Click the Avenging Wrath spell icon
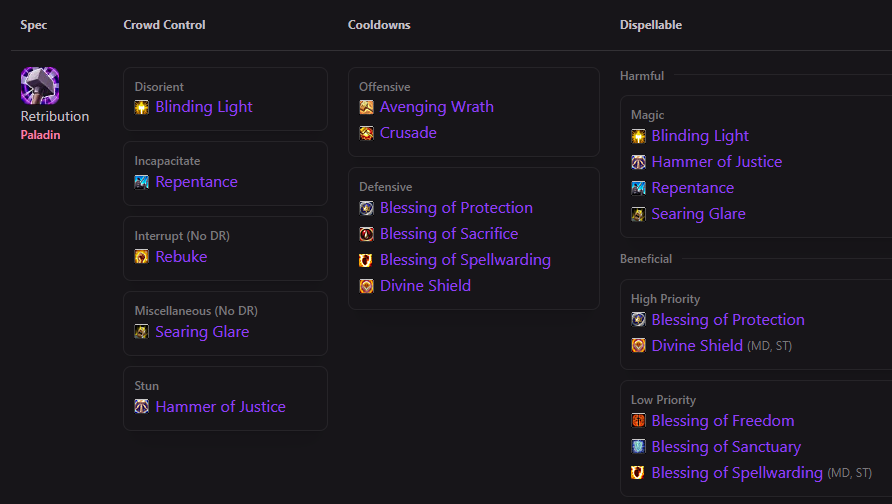The height and width of the screenshot is (504, 892). pos(367,107)
